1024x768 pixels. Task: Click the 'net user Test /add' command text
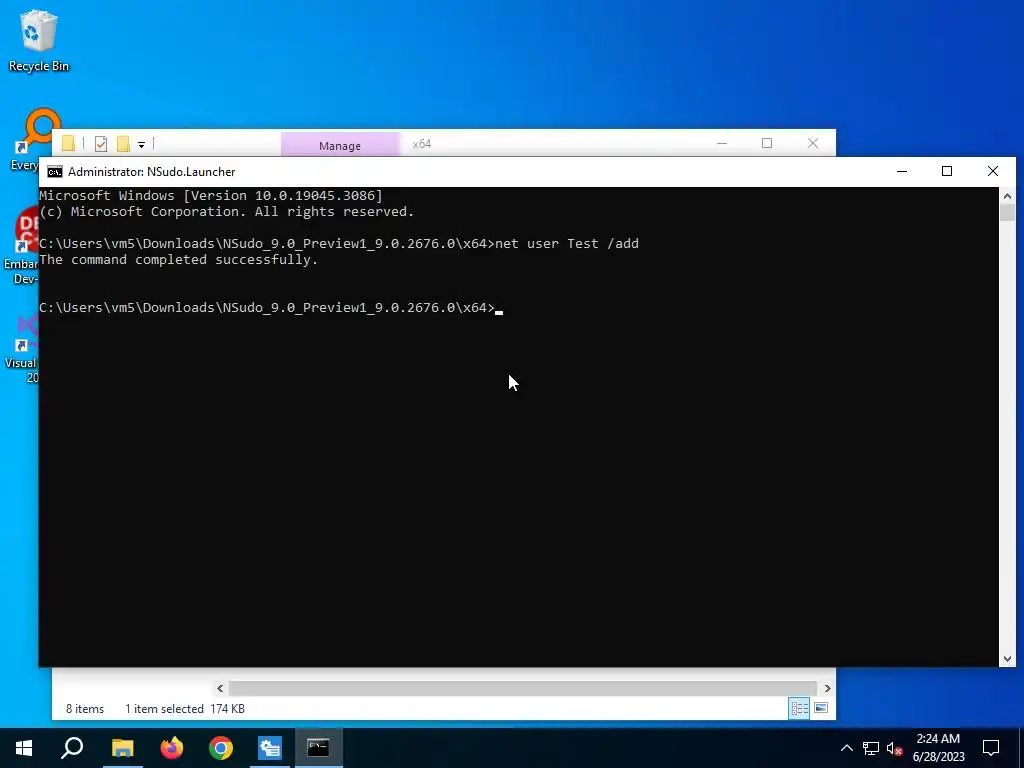coord(567,244)
